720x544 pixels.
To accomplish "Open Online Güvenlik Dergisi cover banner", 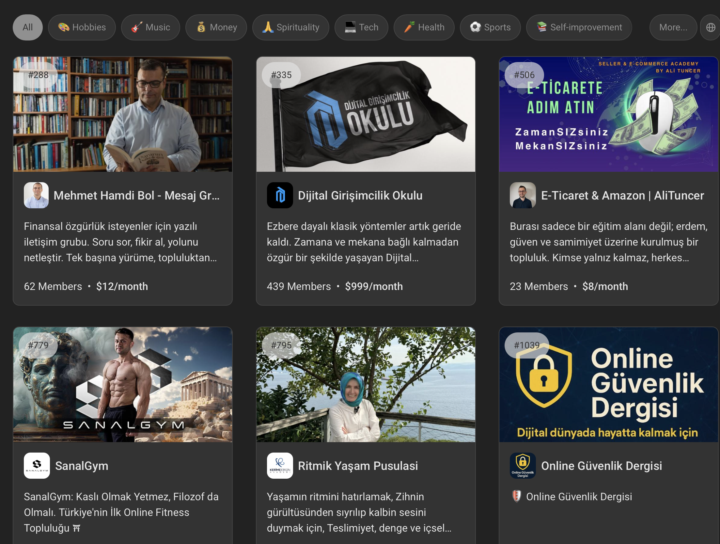I will [608, 385].
